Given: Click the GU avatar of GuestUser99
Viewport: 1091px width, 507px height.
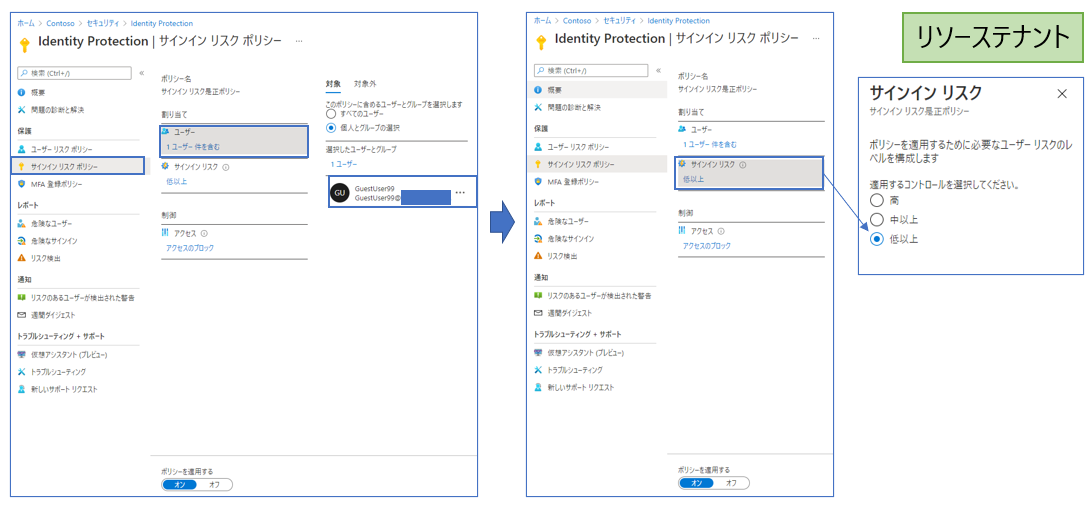Looking at the screenshot, I should 340,193.
